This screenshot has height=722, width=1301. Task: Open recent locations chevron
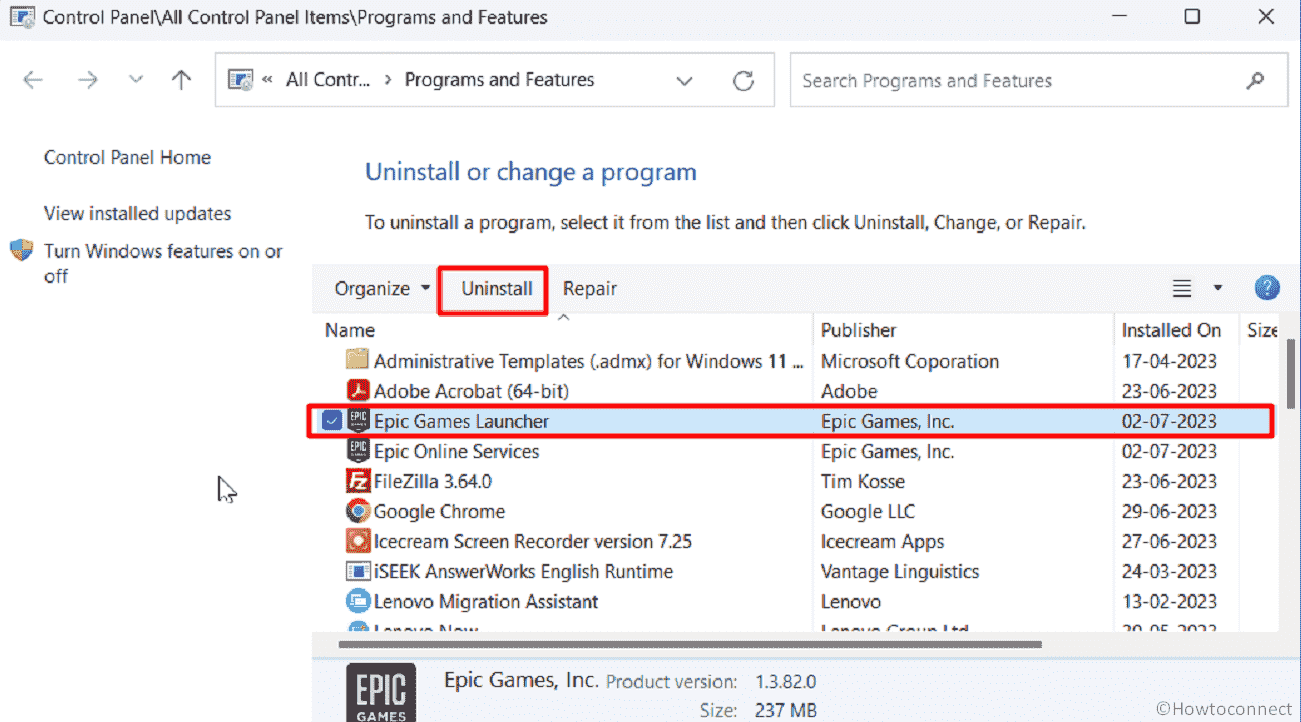point(137,81)
